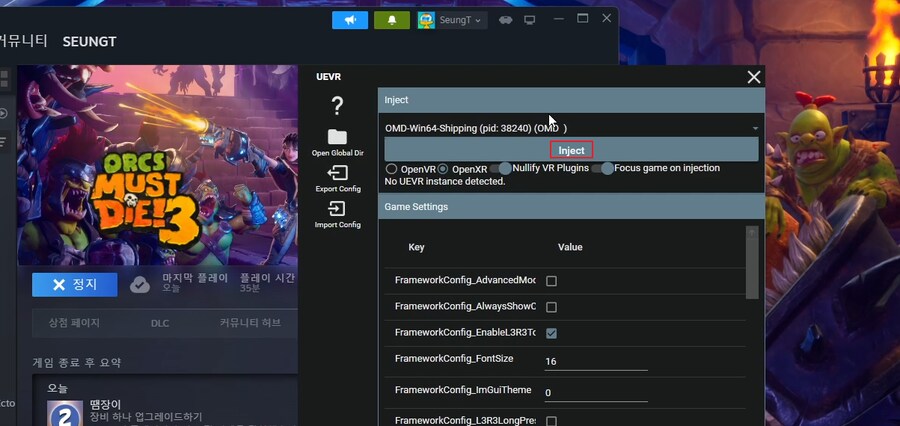
Task: Click the 플레이 시간 label in Steam
Action: (267, 278)
